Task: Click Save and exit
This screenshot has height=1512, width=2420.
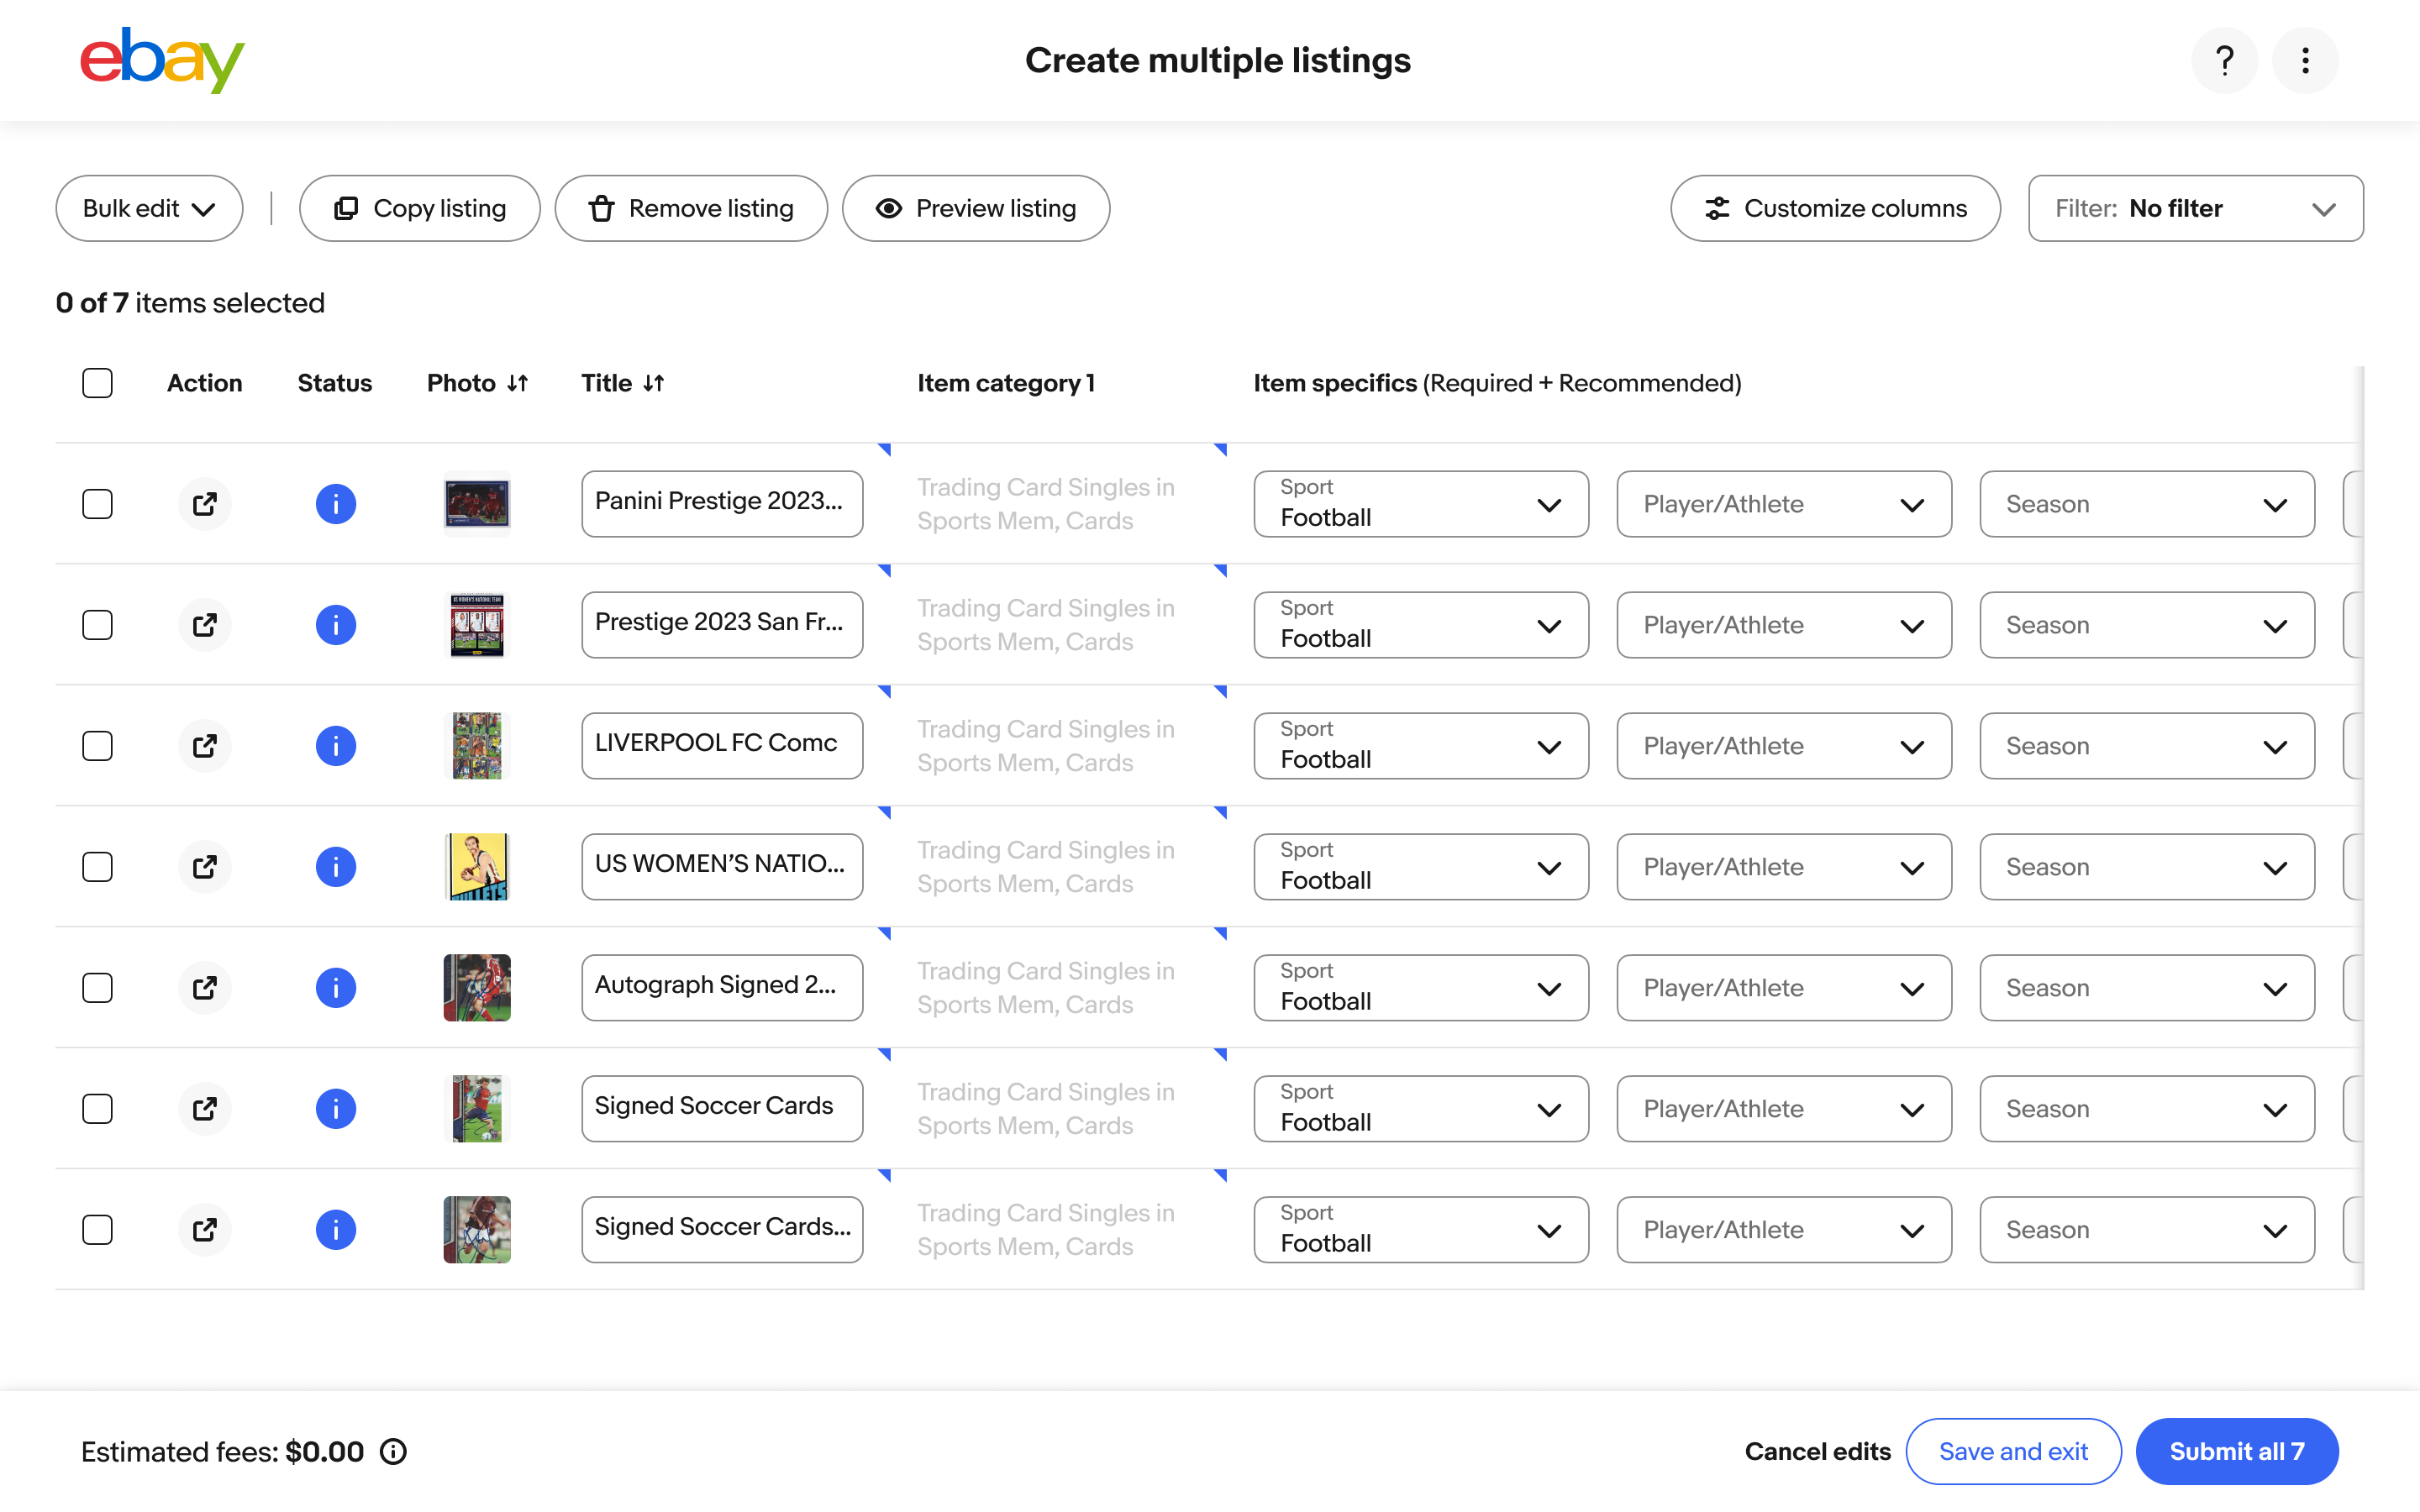Action: pyautogui.click(x=2013, y=1451)
